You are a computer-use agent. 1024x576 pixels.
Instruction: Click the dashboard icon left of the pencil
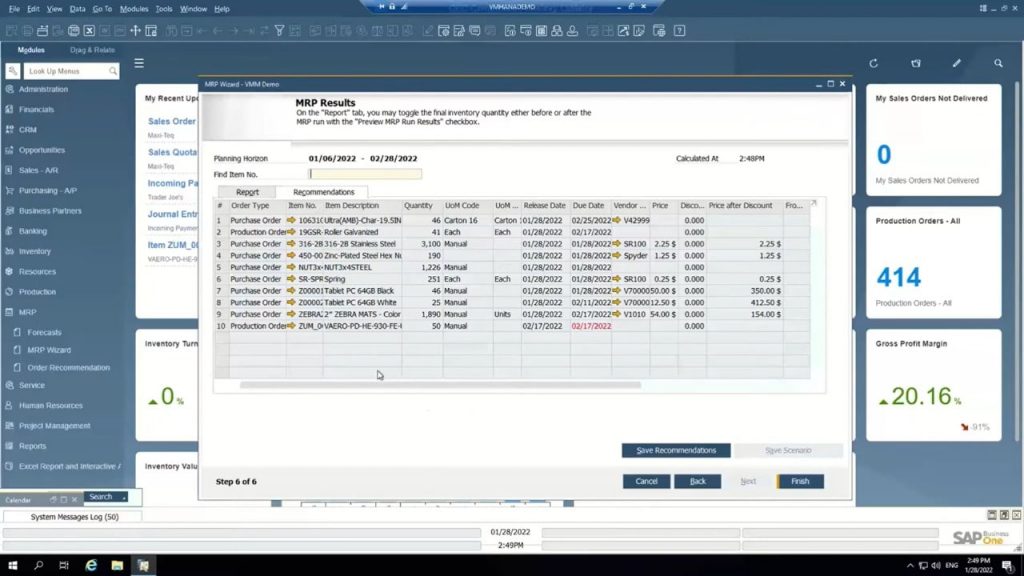916,63
